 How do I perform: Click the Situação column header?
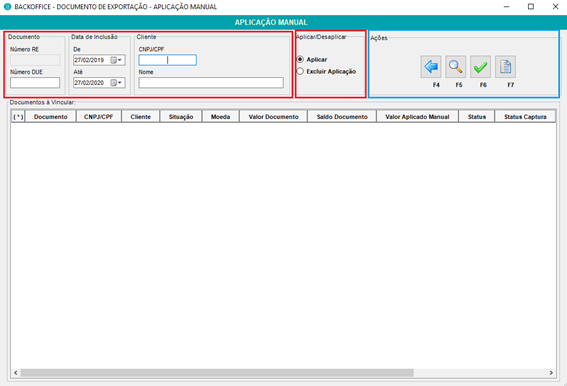click(x=181, y=117)
